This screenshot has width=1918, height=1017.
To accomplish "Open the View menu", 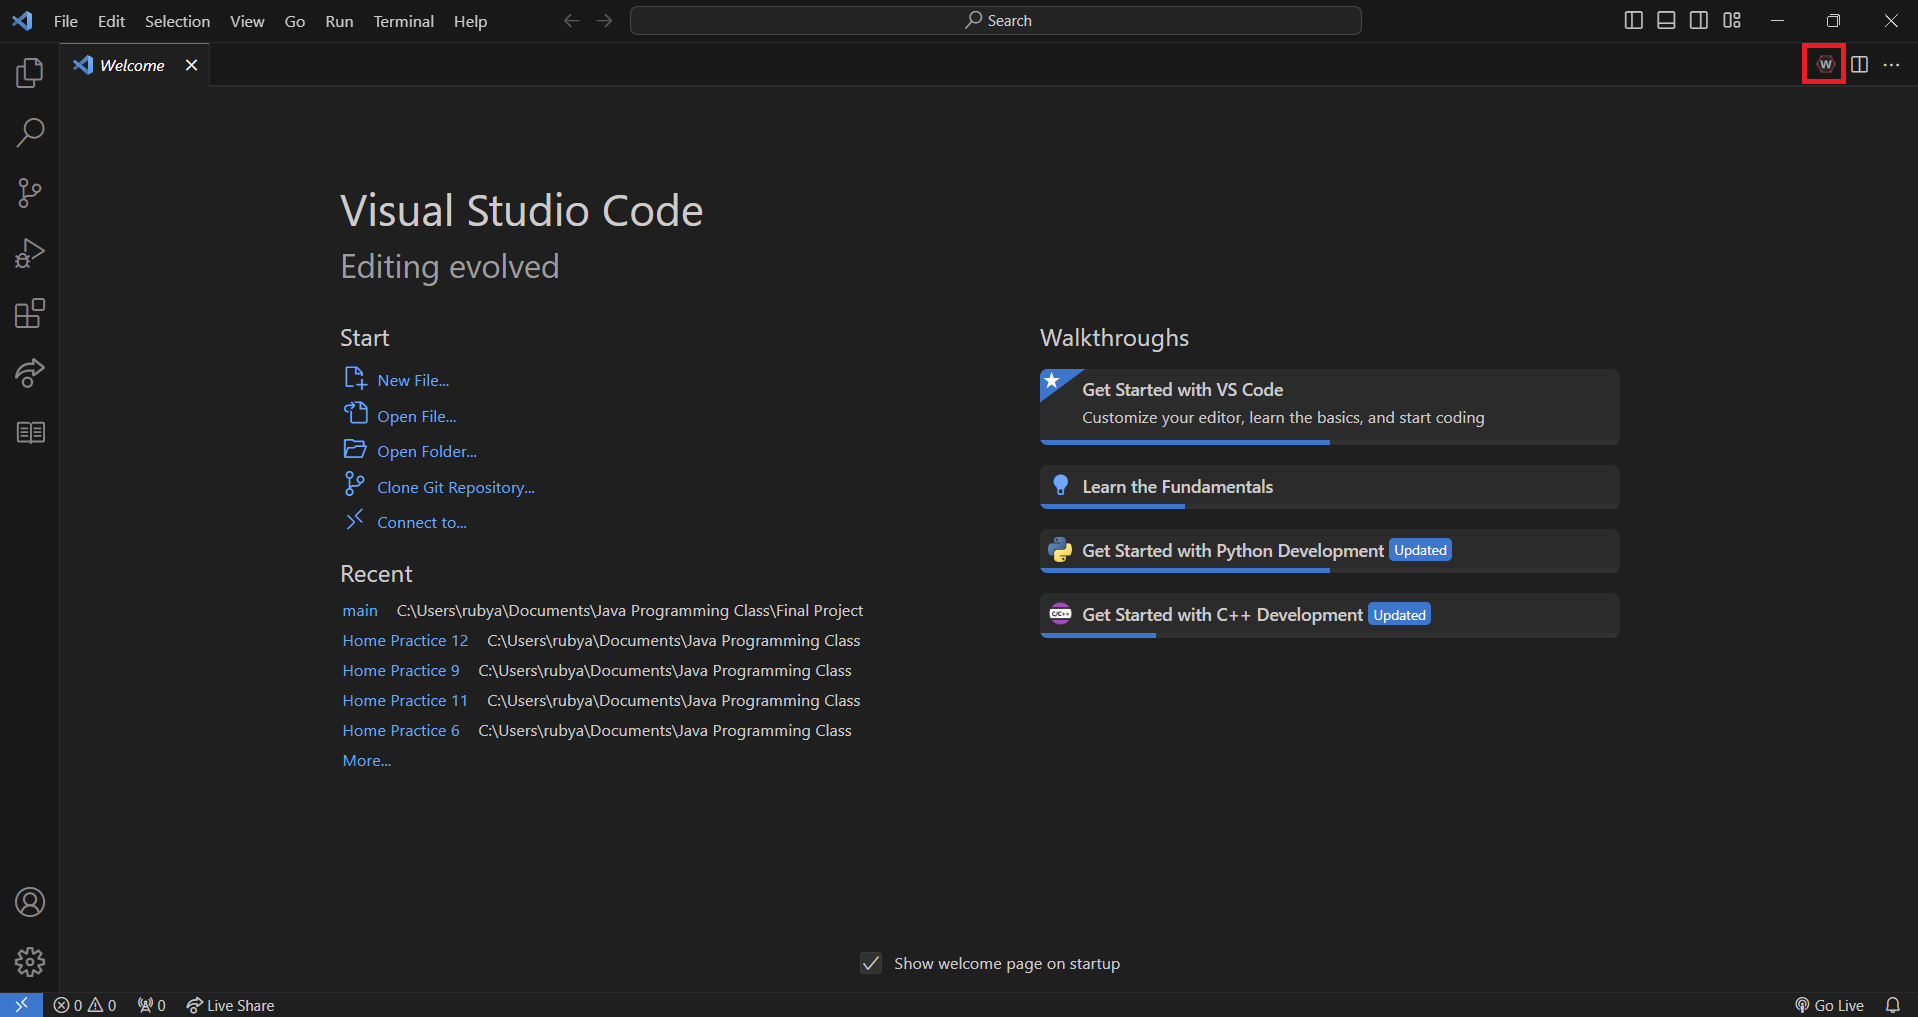I will coord(247,21).
